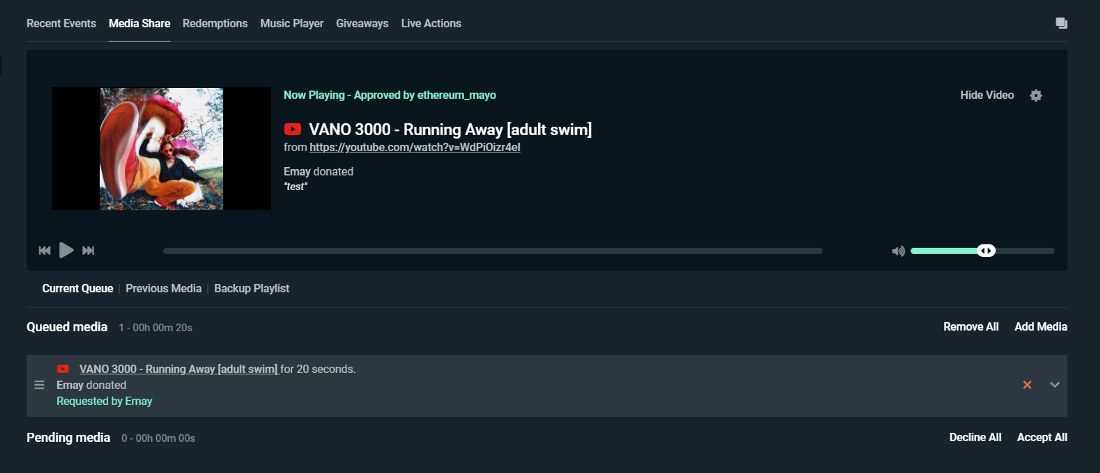1100x473 pixels.
Task: Click Accept All pending media
Action: click(1042, 437)
